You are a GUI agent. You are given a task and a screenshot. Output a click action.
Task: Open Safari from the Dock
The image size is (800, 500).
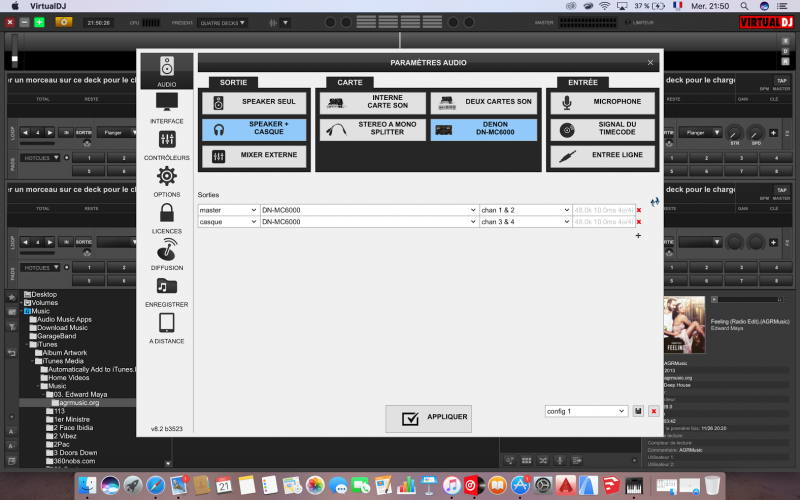tap(156, 485)
